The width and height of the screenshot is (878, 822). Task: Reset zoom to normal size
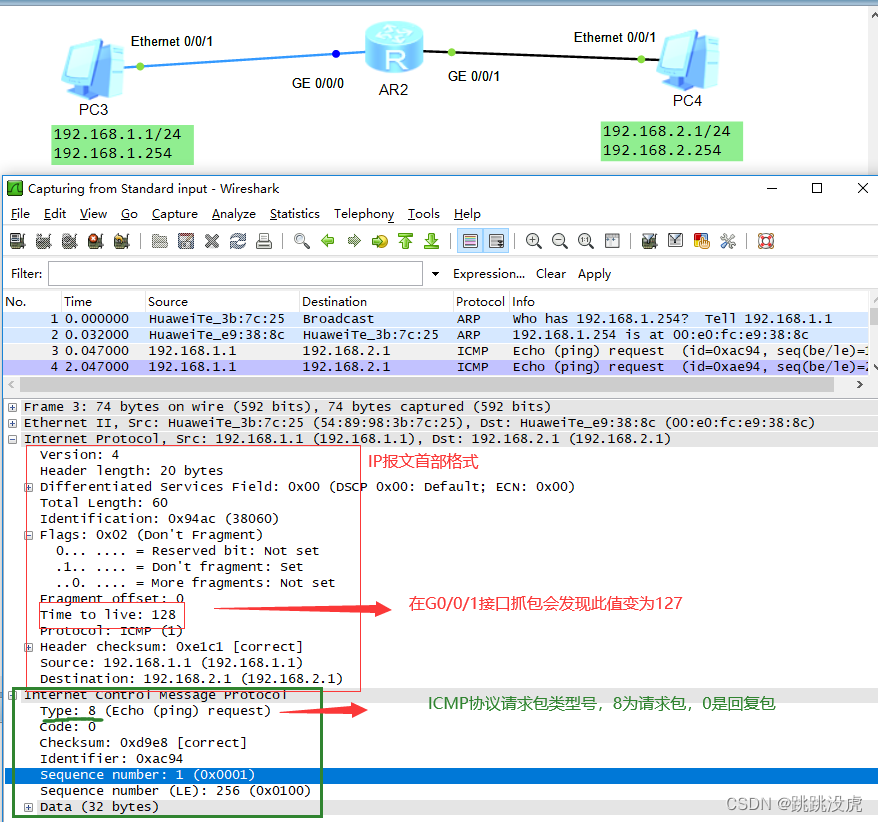click(586, 241)
